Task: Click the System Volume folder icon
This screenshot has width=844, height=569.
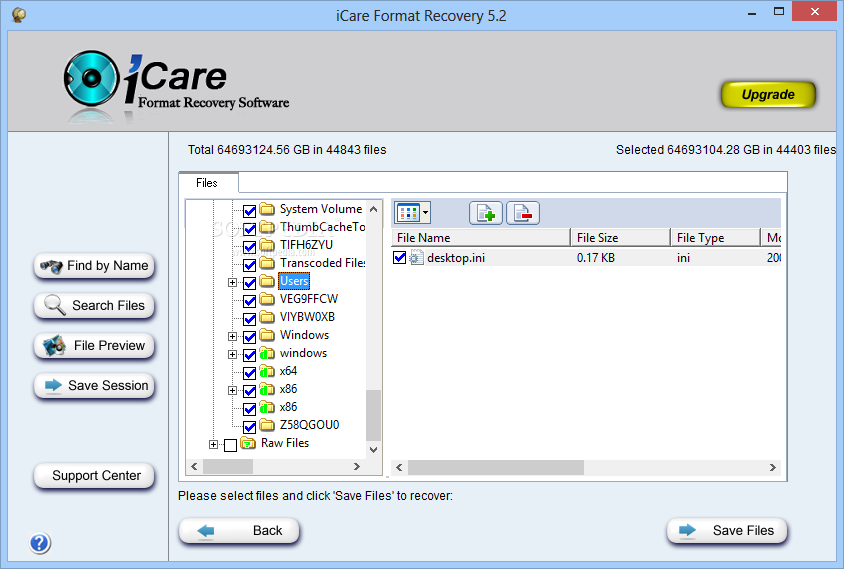Action: click(266, 208)
